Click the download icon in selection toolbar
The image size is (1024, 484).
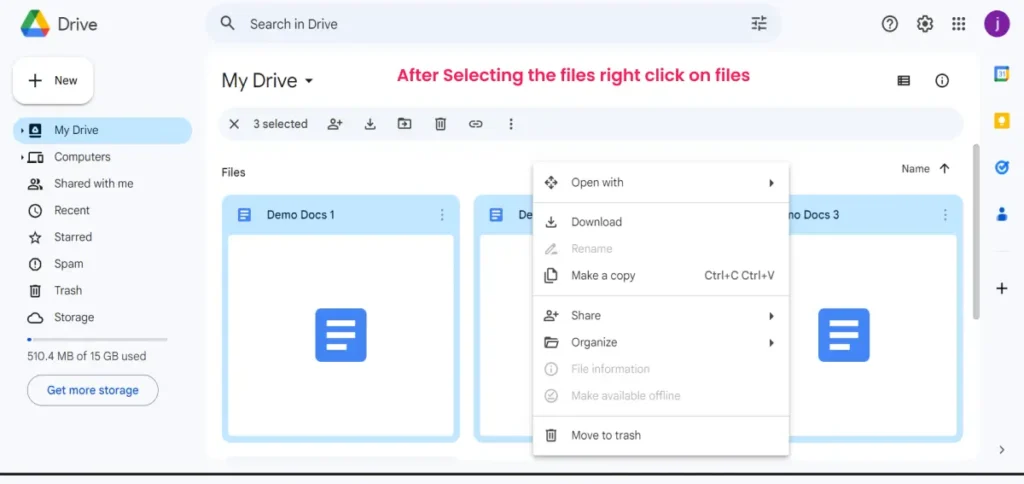[370, 124]
